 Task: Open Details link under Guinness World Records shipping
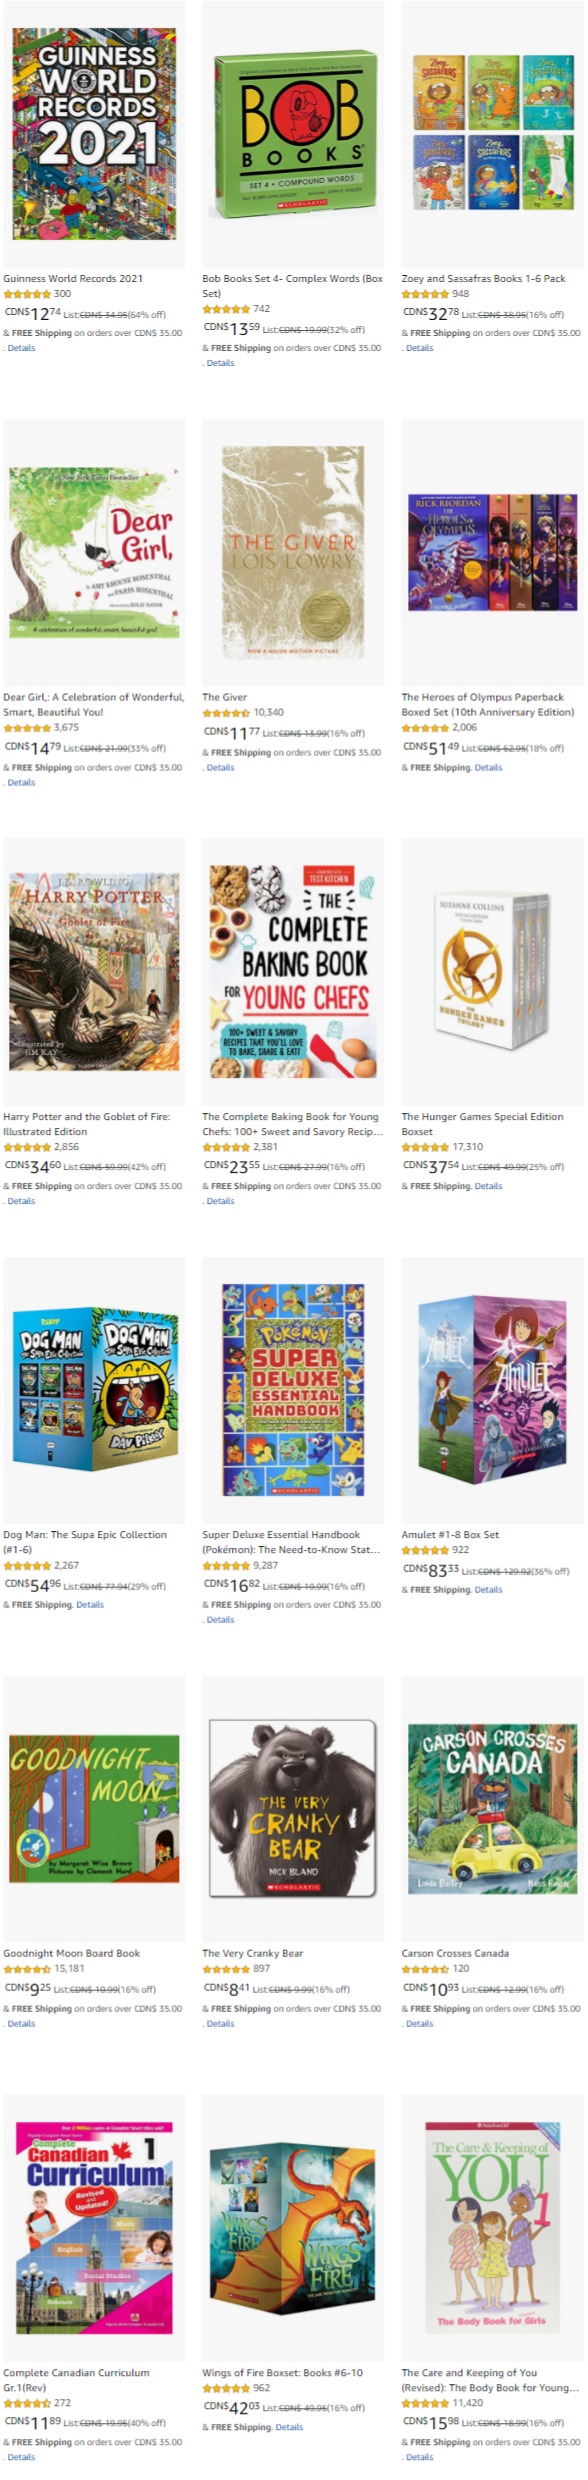[22, 349]
